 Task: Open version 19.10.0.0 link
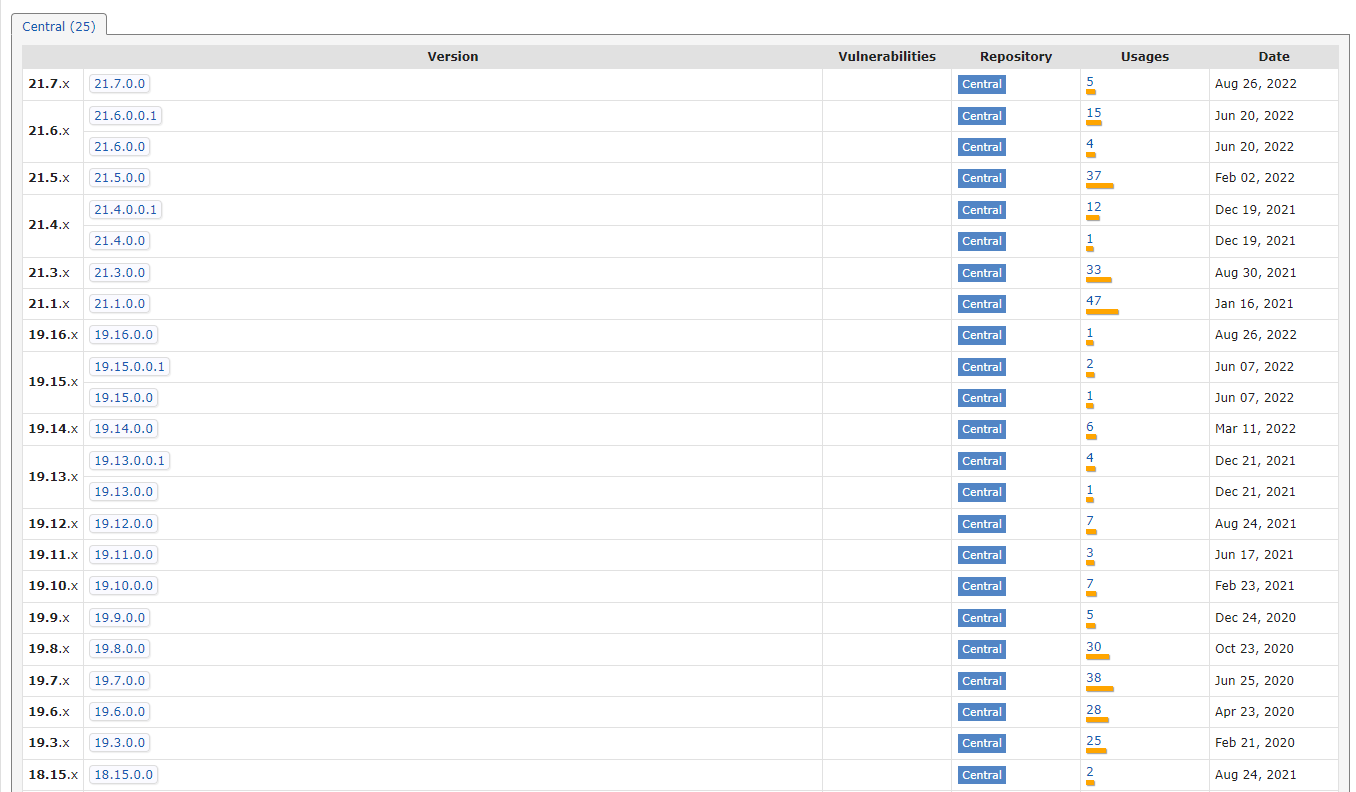point(124,586)
